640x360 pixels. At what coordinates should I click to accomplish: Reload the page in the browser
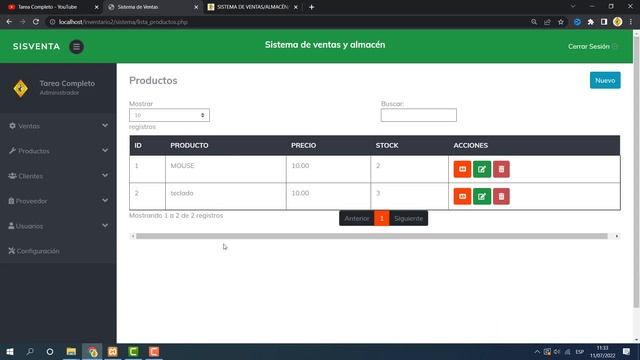(x=36, y=22)
